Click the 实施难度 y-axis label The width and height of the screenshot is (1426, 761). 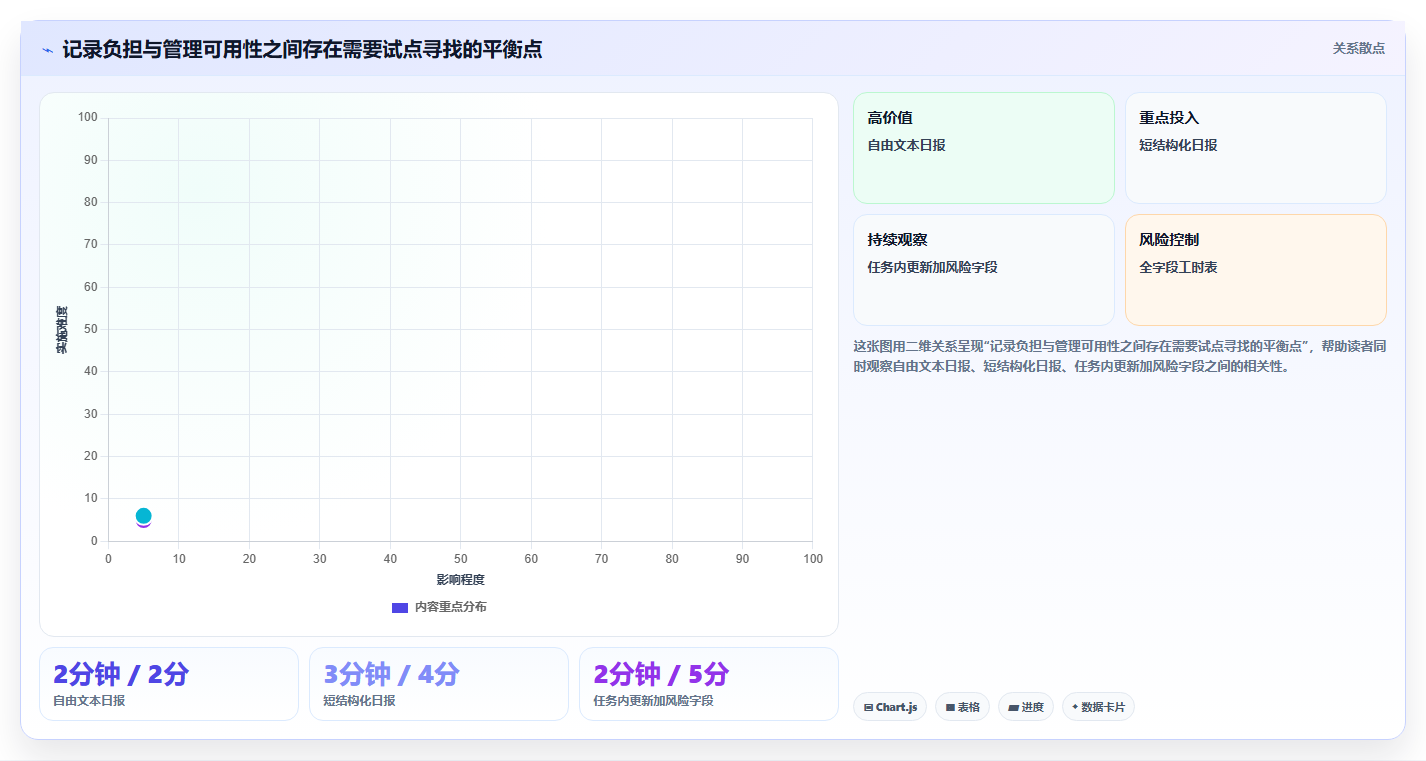(62, 329)
